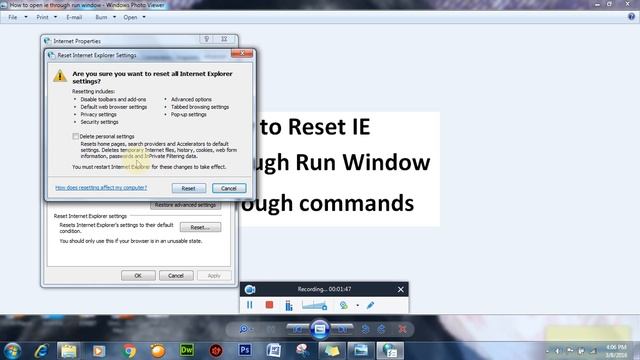Click the red circular app icon on taskbar

point(216,351)
